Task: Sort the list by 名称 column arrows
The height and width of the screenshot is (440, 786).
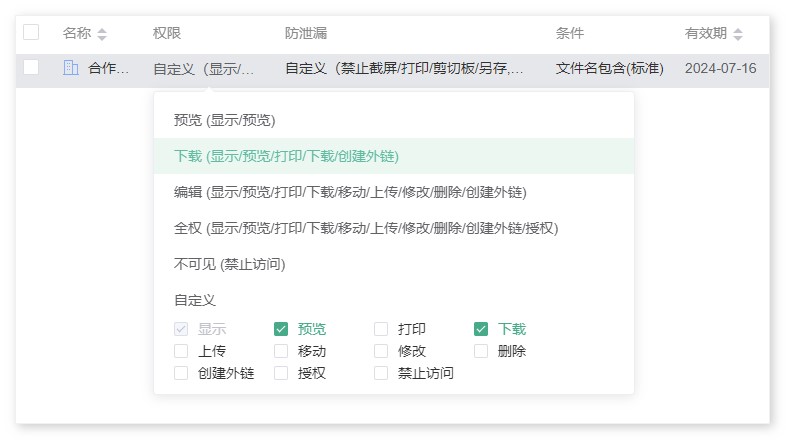Action: coord(102,34)
